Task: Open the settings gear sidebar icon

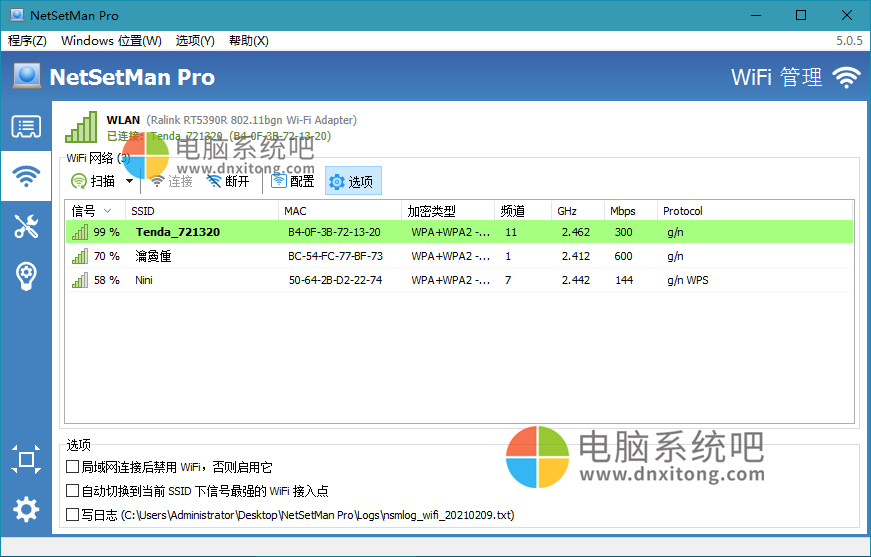Action: point(26,509)
